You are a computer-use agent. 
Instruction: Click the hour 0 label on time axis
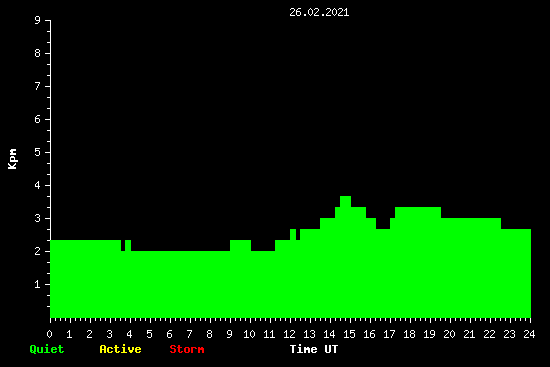tap(49, 334)
